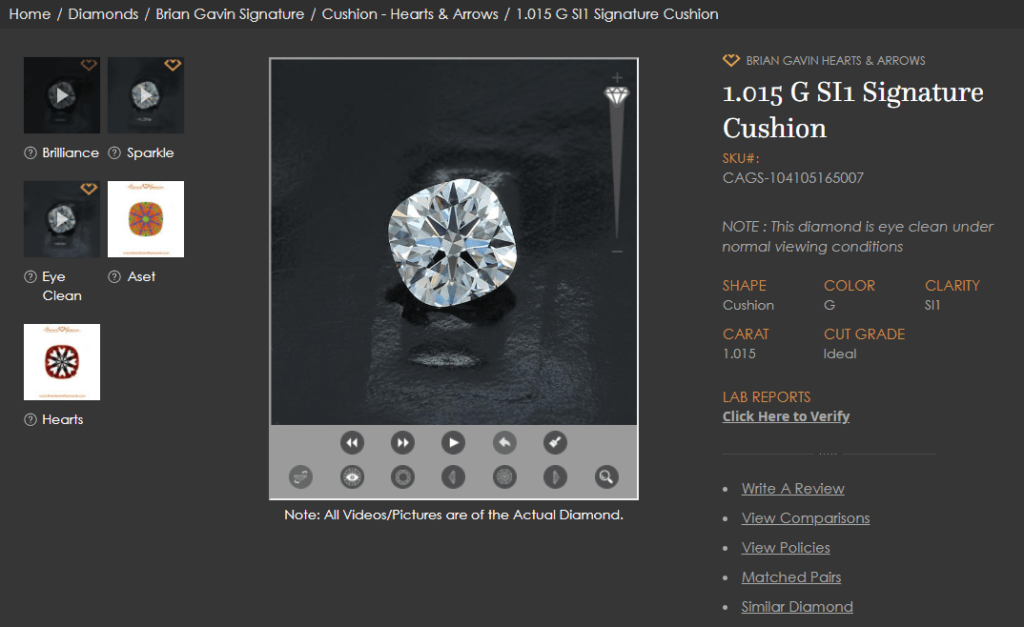Click the undo arrow icon in viewer
This screenshot has height=627, width=1024.
point(504,443)
